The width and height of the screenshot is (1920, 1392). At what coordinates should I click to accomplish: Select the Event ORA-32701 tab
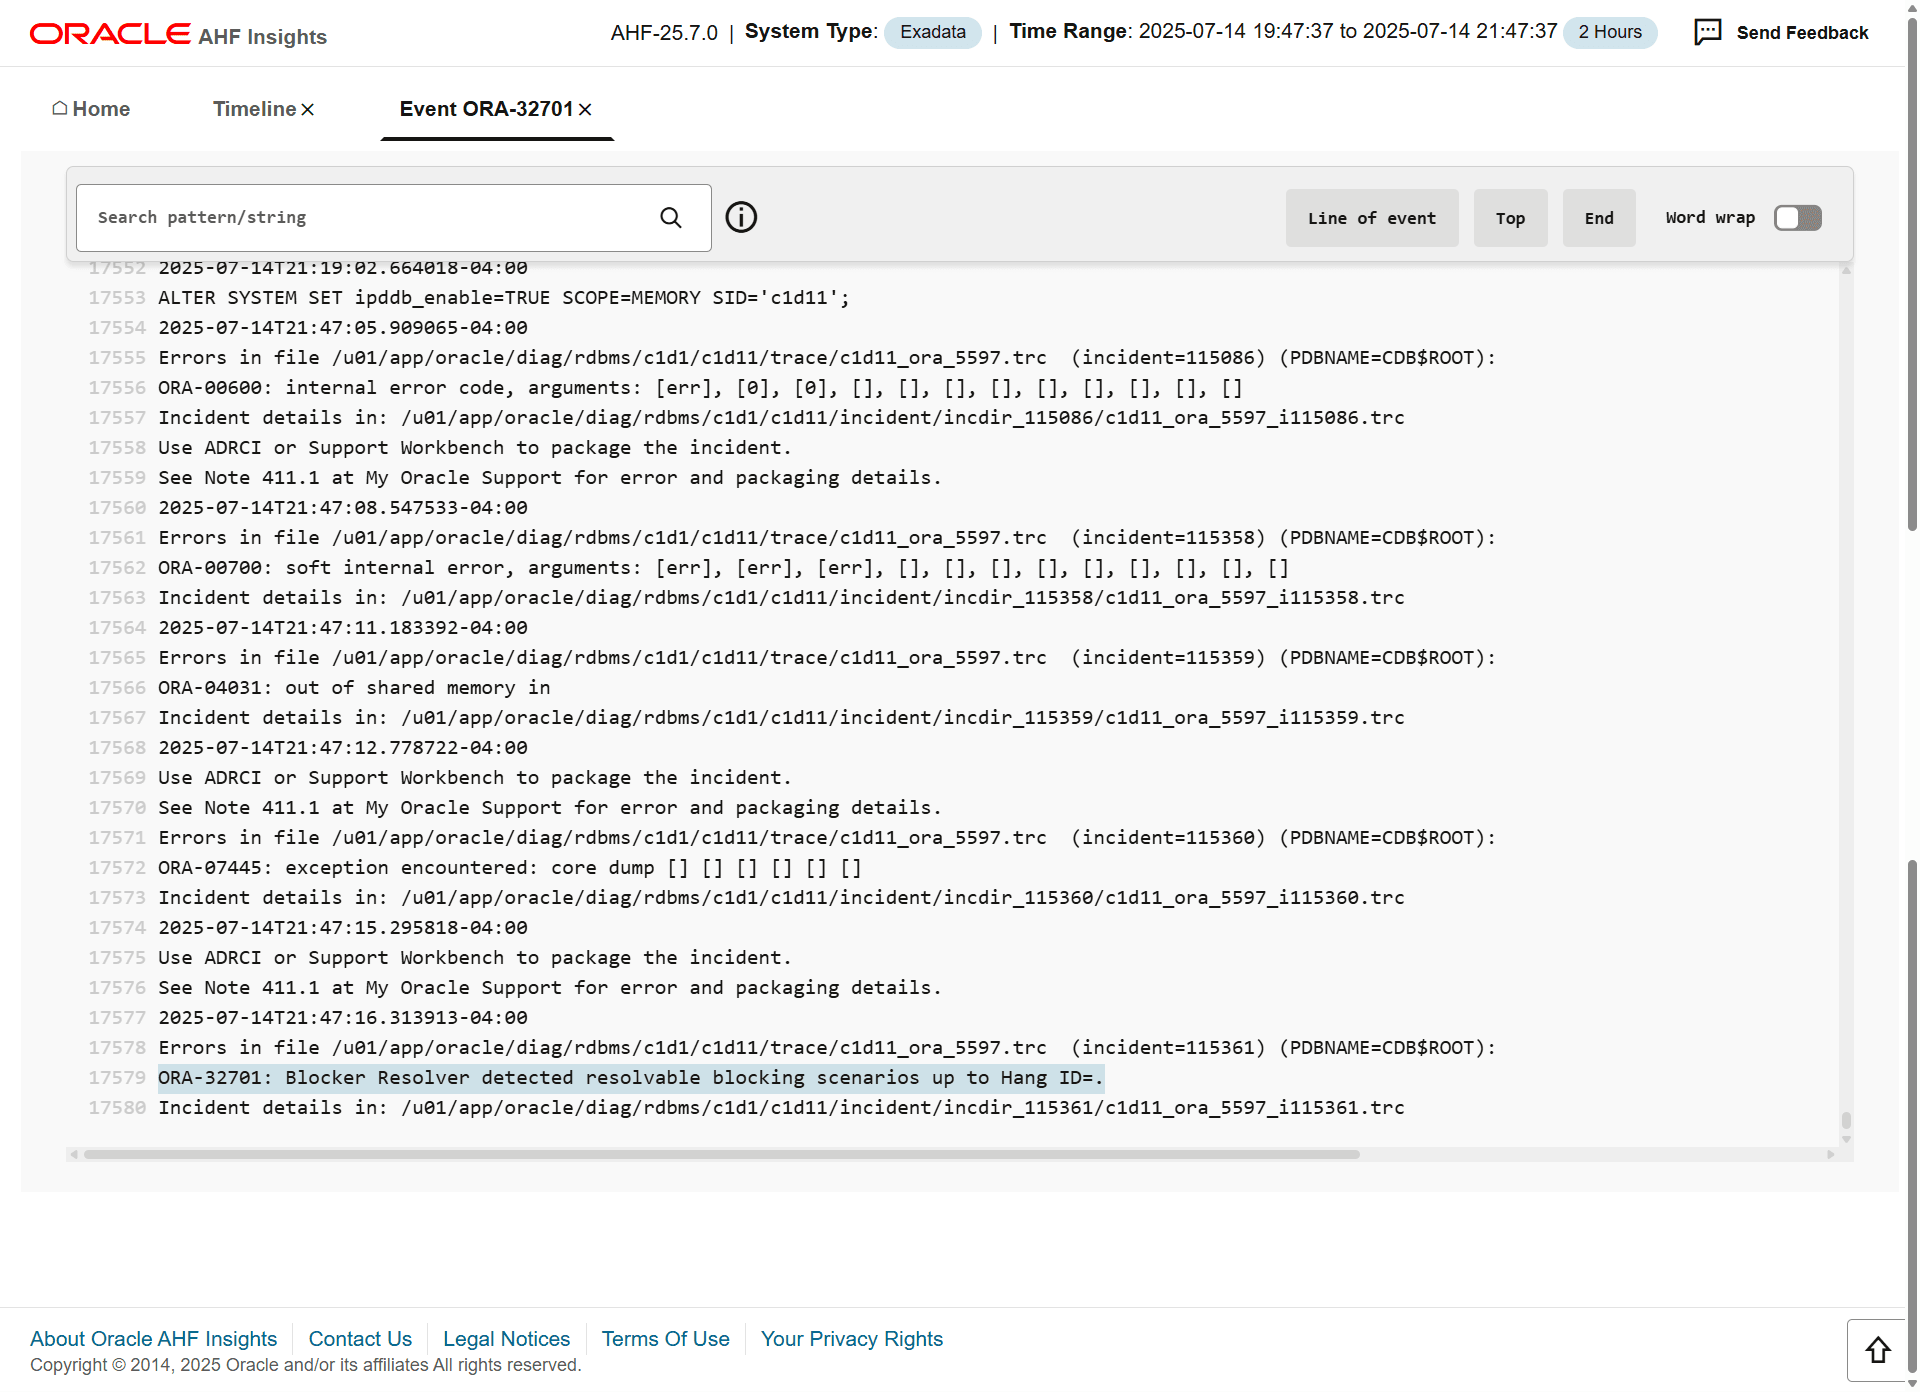tap(486, 109)
